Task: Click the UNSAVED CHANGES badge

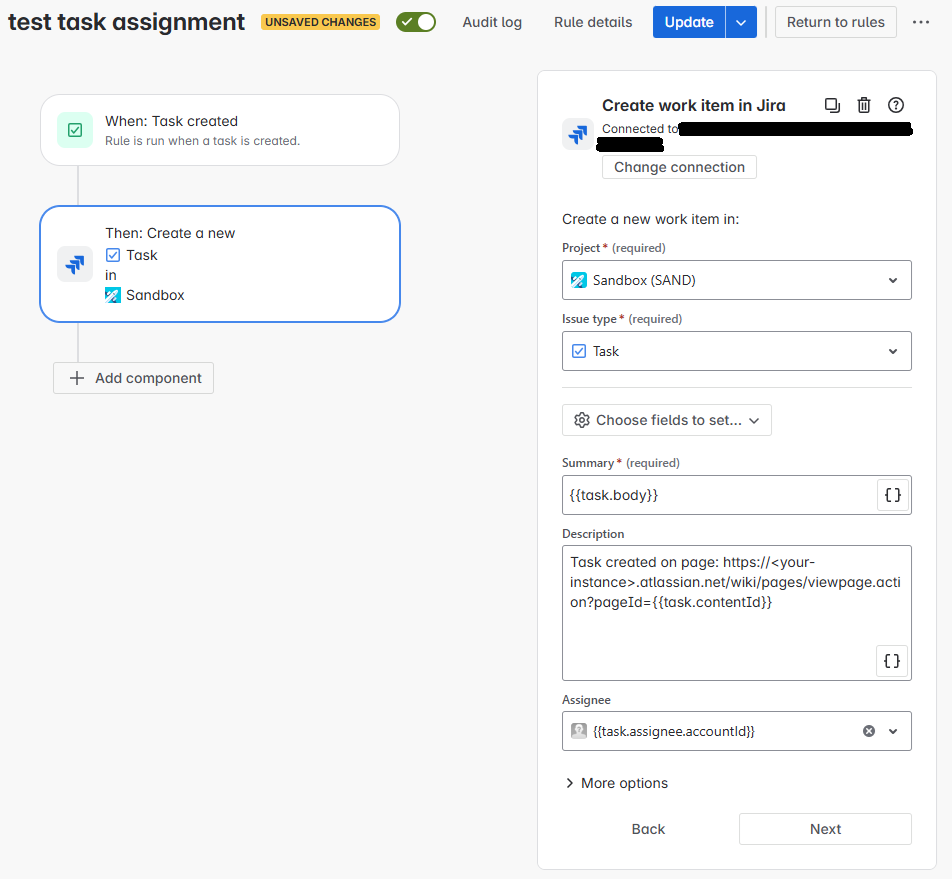Action: (x=321, y=22)
